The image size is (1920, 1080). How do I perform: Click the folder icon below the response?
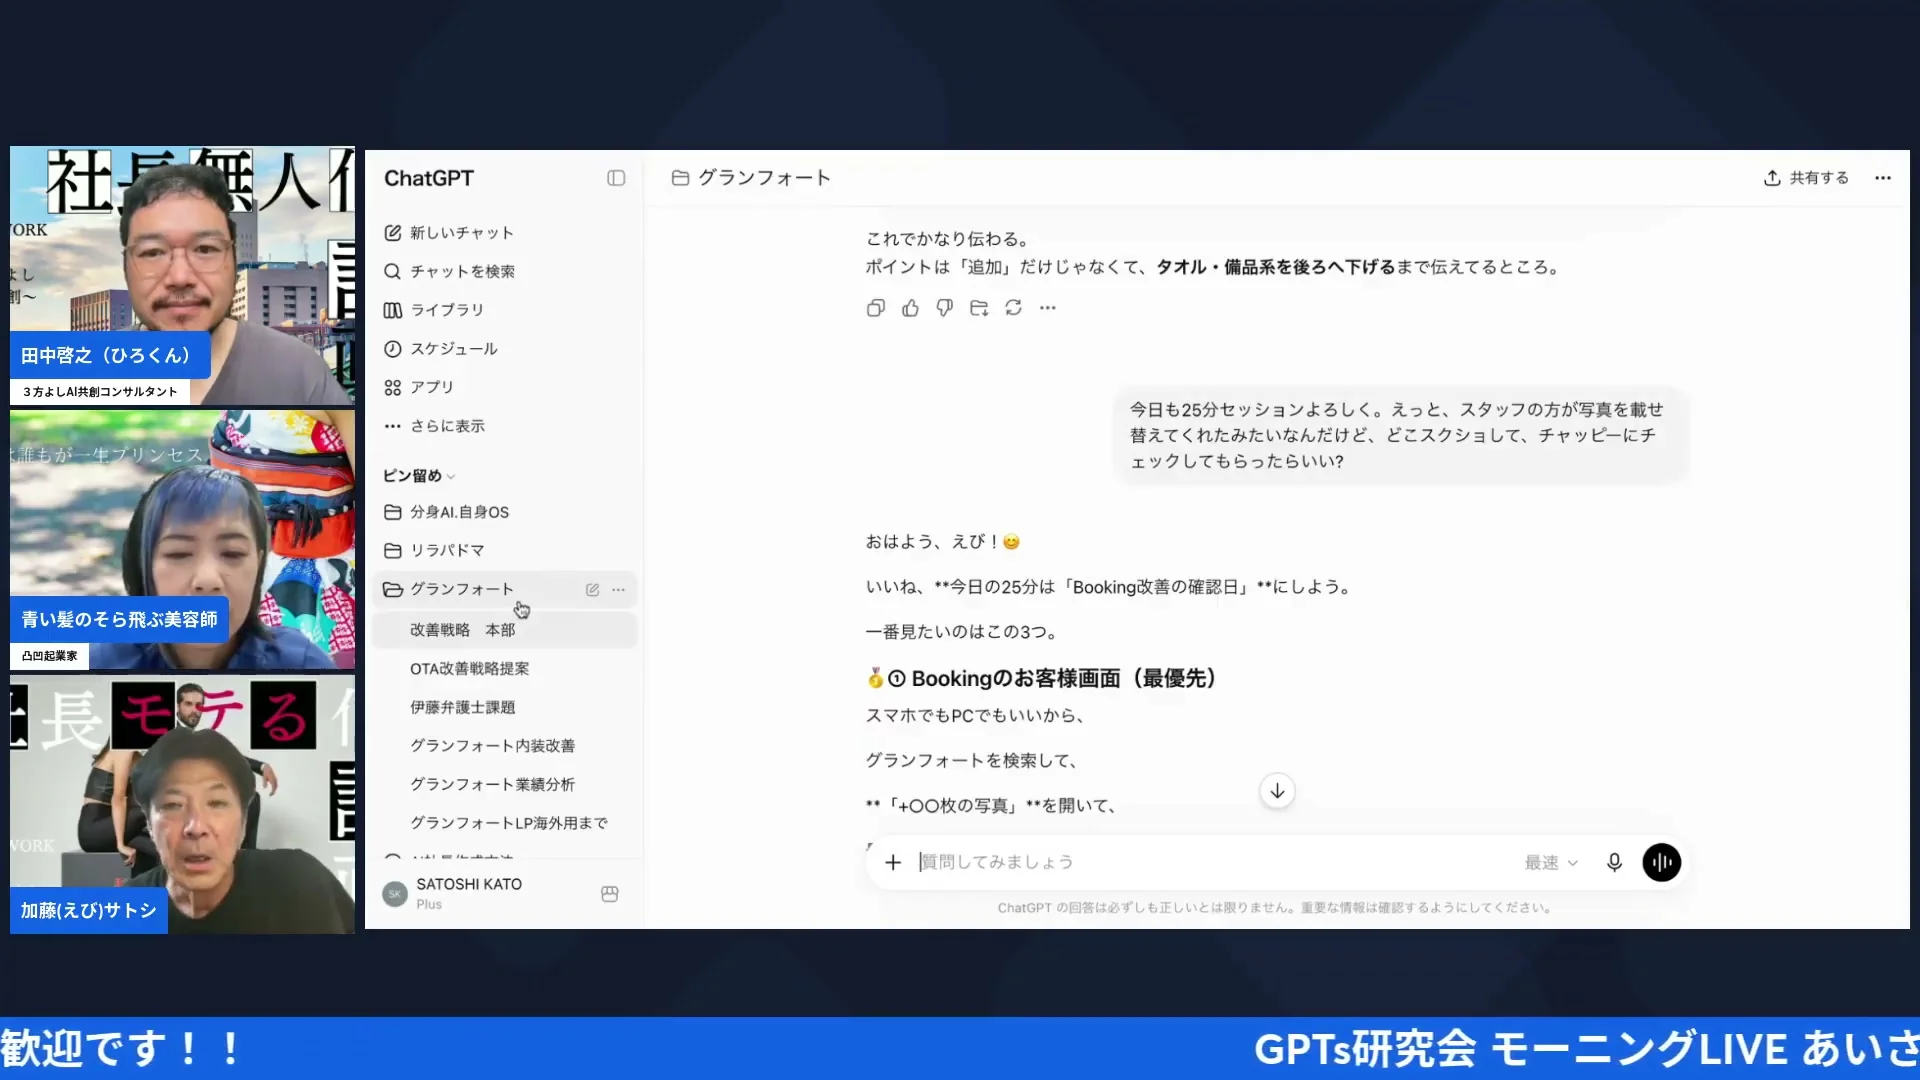(979, 308)
